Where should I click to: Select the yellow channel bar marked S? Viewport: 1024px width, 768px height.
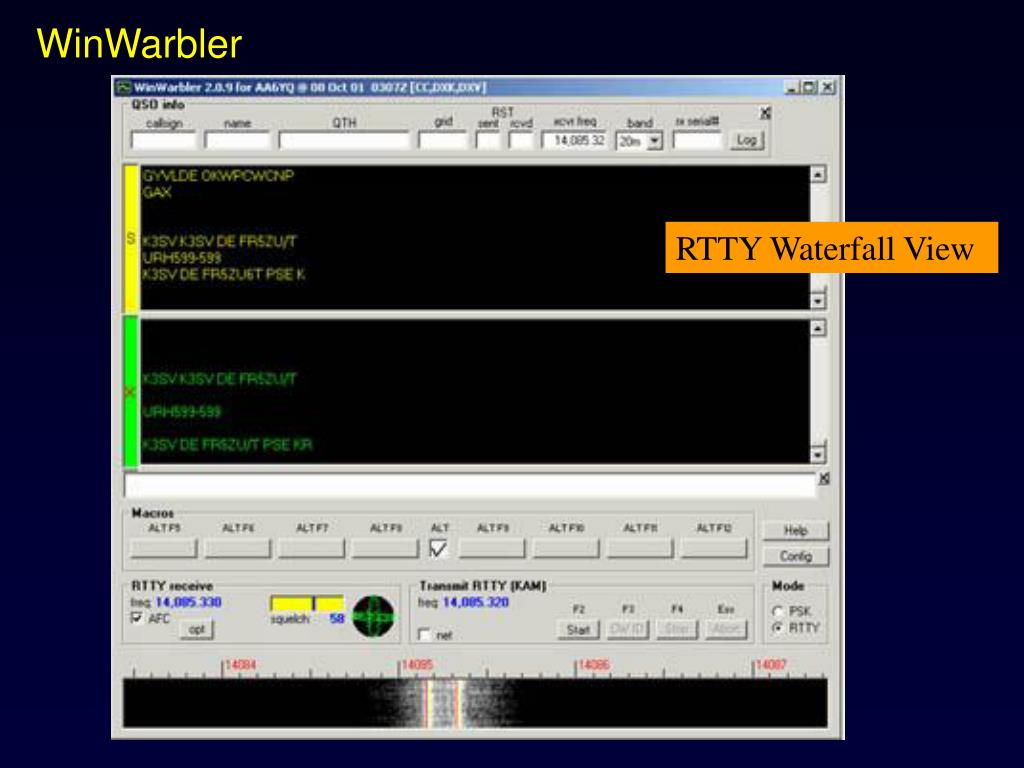[x=131, y=238]
